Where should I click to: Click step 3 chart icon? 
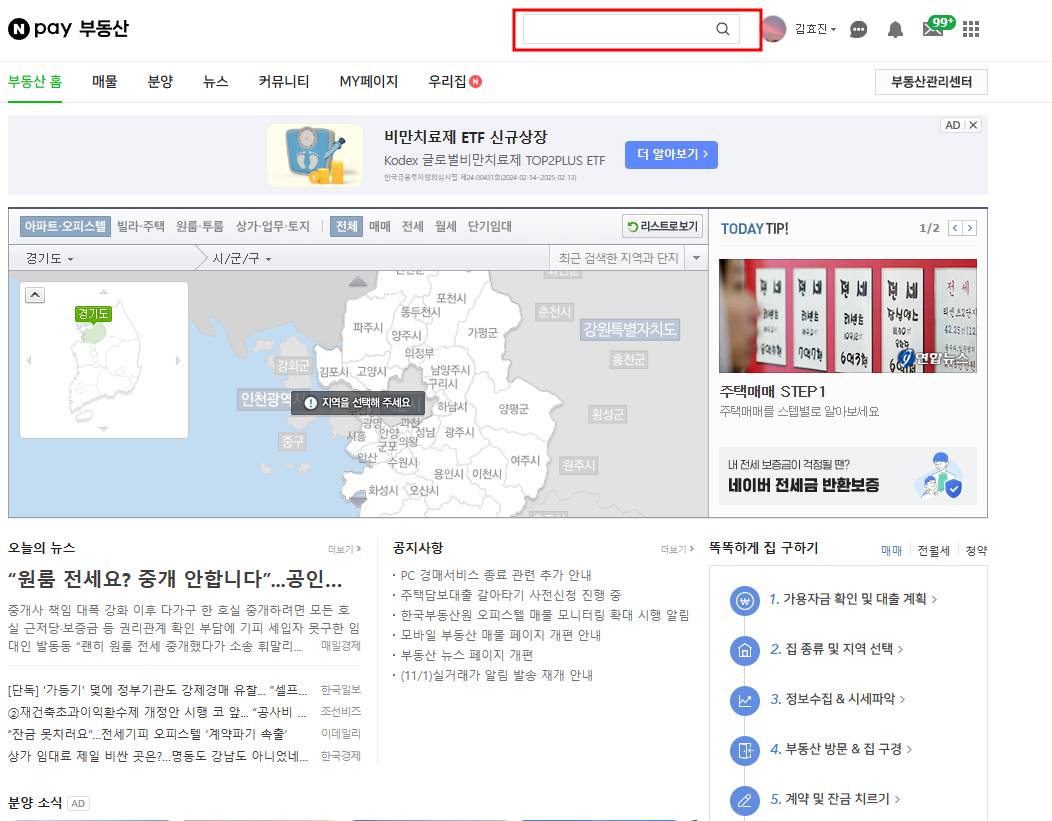(745, 700)
